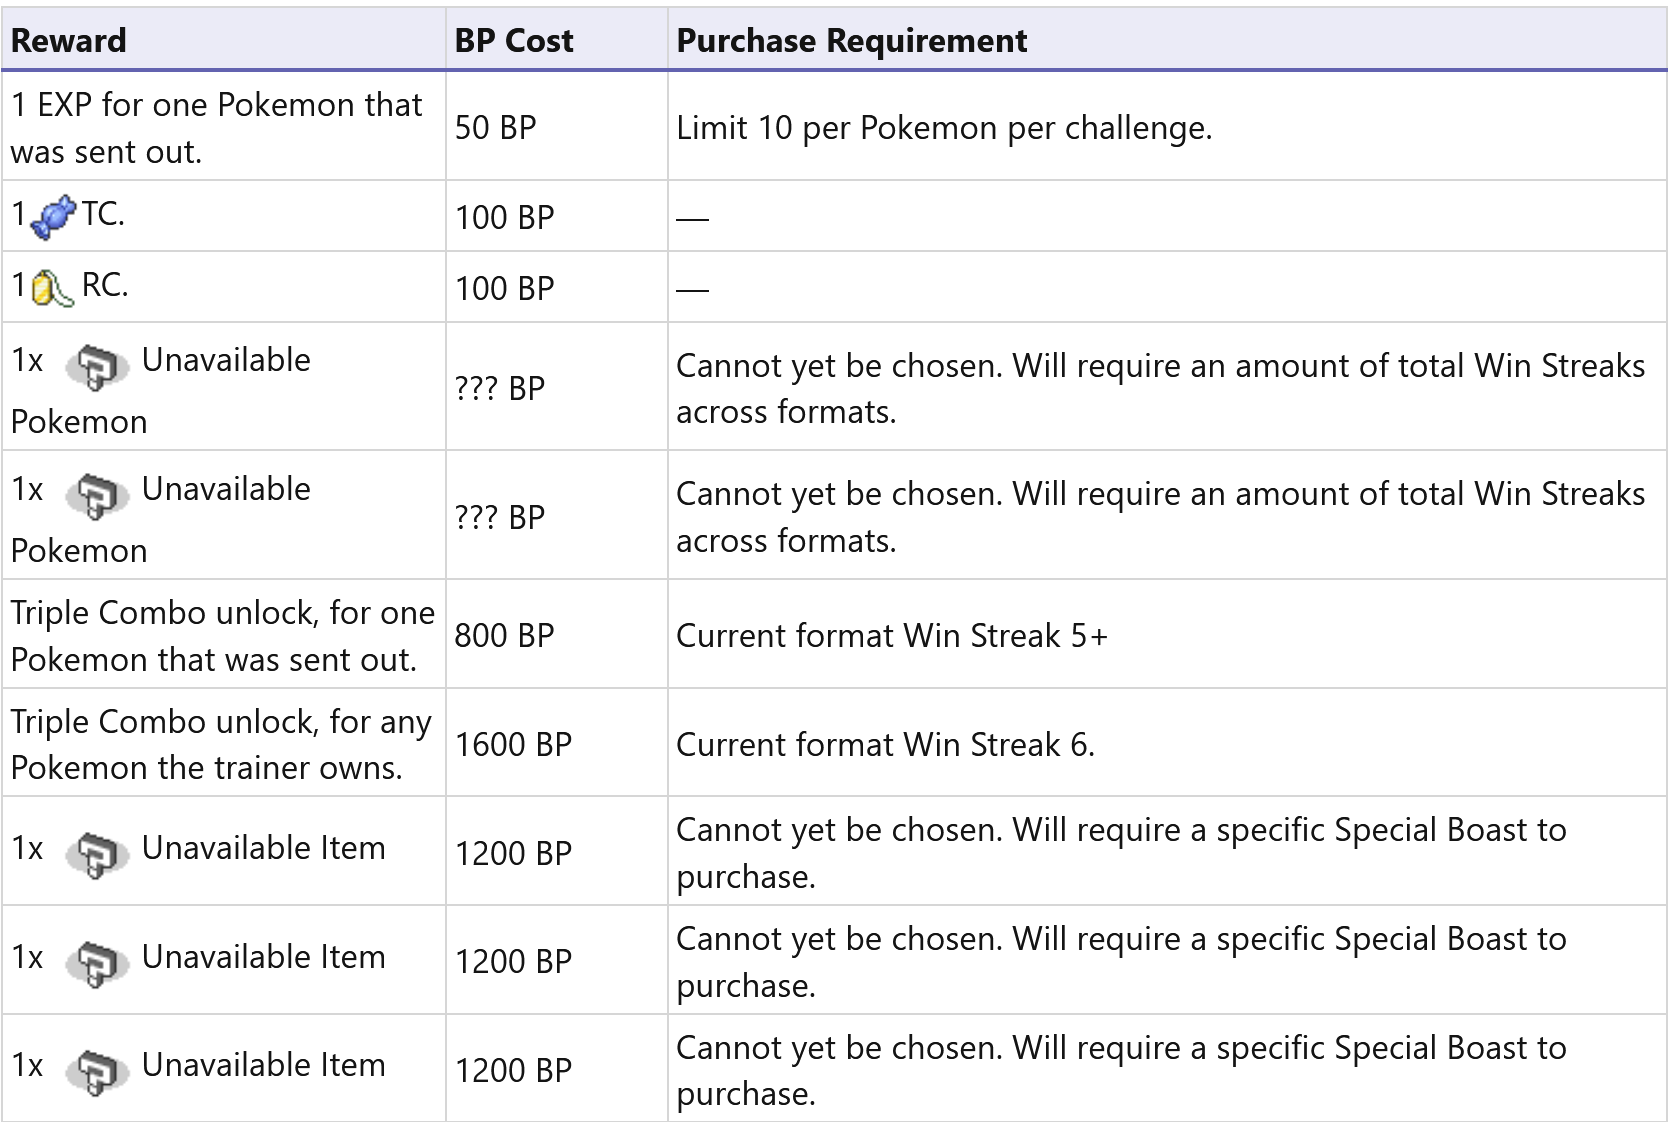
Task: Click the '1 EXP for one Pokemon' reward cell
Action: (216, 128)
